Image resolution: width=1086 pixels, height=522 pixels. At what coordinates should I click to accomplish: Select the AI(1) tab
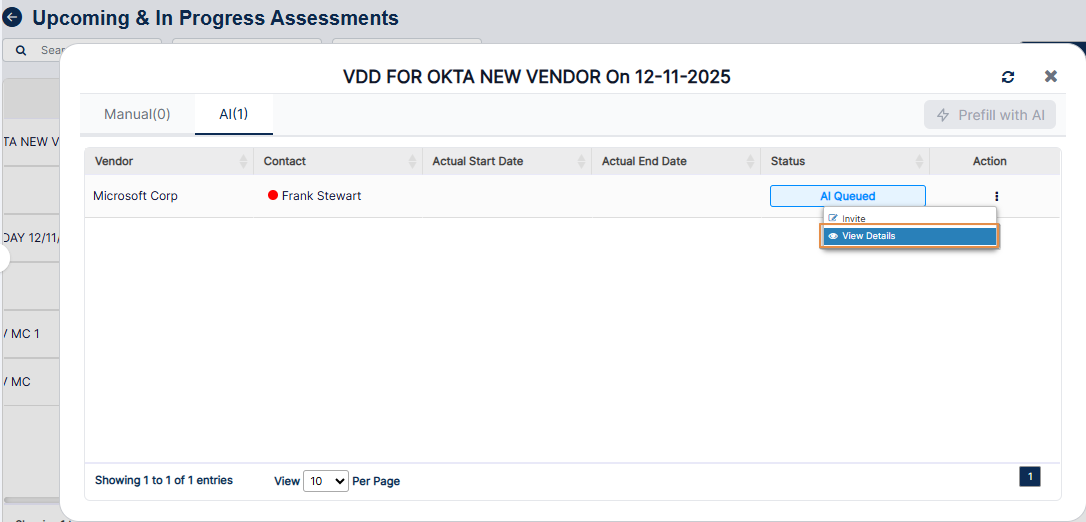233,114
